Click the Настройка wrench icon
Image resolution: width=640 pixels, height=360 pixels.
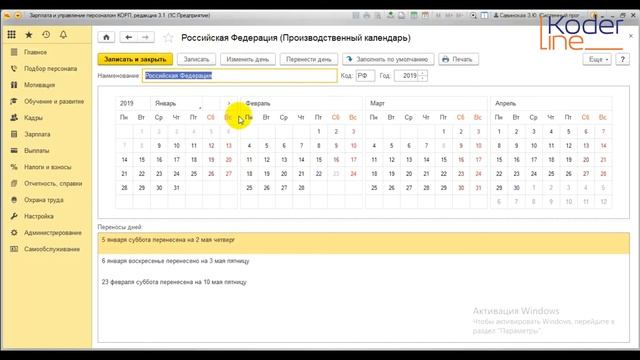pos(14,216)
